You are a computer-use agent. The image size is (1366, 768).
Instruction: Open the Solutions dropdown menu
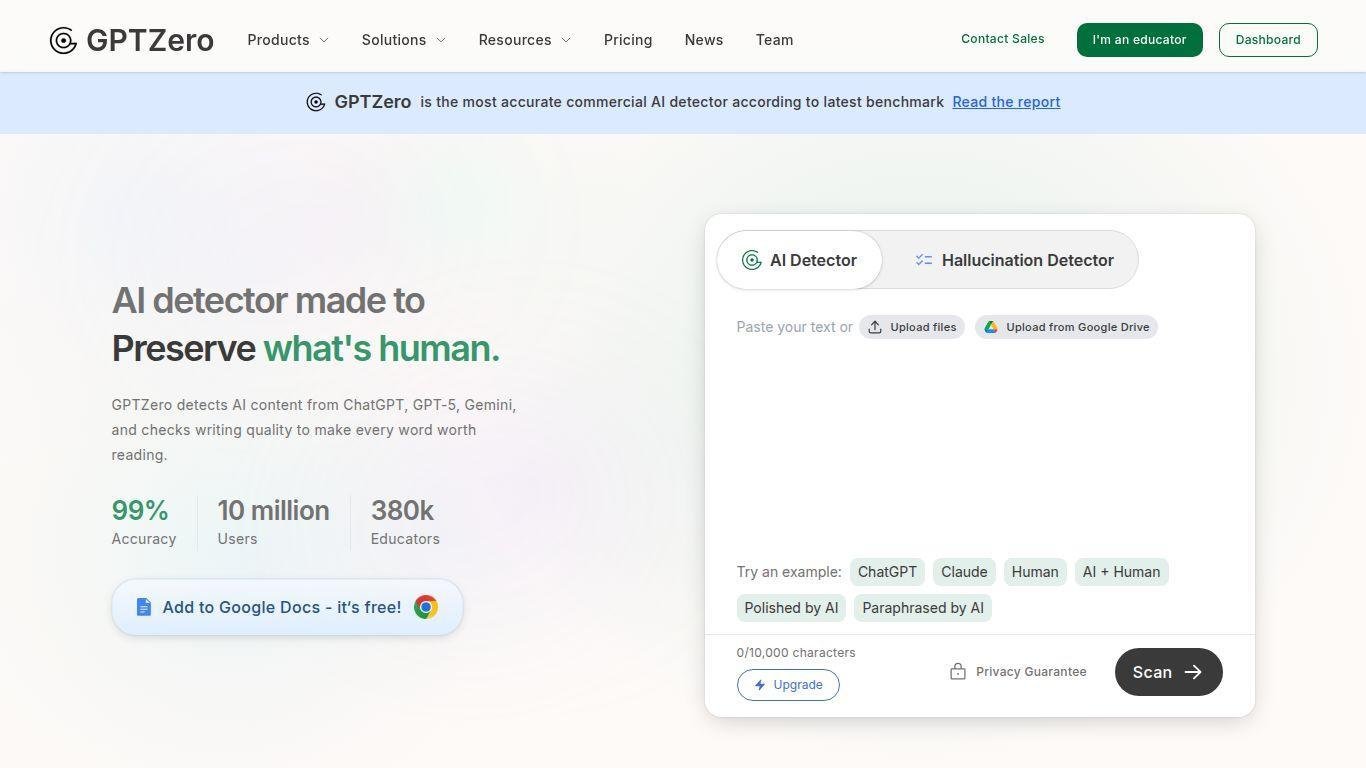403,40
